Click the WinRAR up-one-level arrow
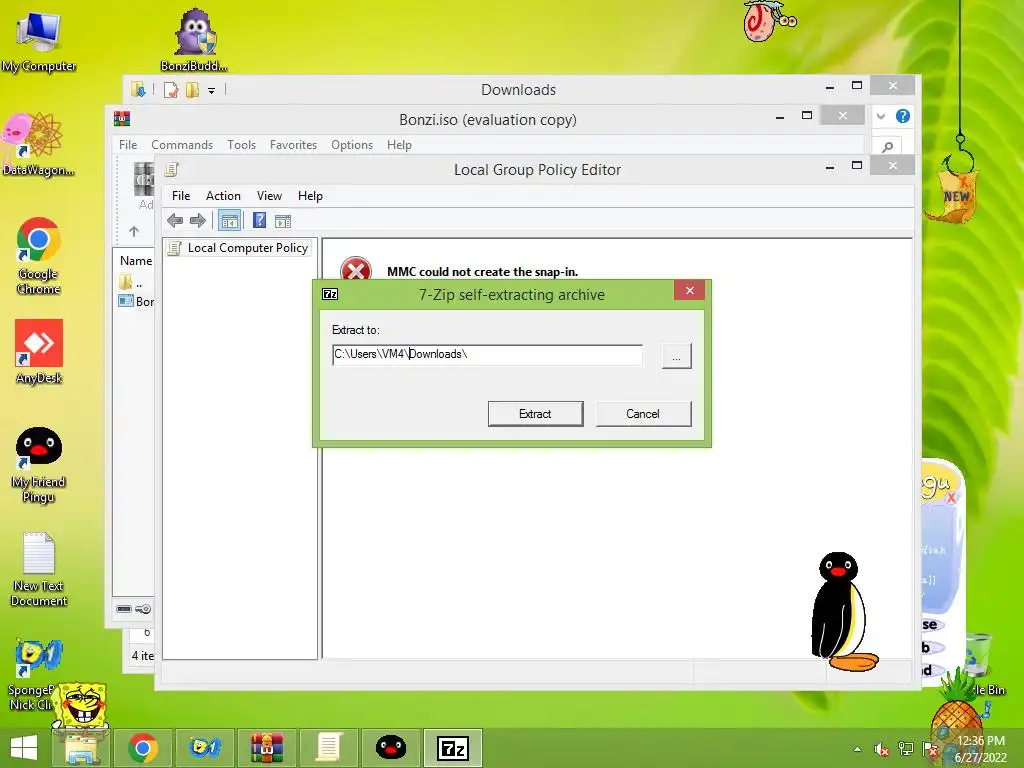The height and width of the screenshot is (768, 1024). [134, 231]
